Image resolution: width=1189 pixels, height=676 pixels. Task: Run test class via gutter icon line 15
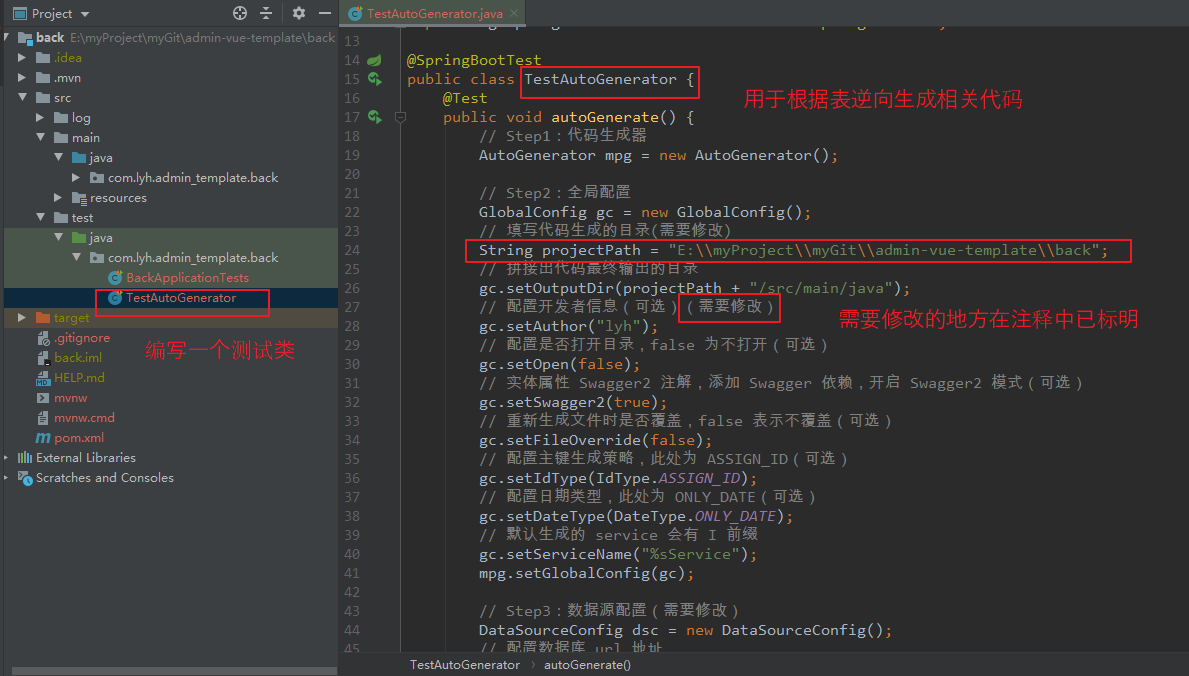pos(375,79)
